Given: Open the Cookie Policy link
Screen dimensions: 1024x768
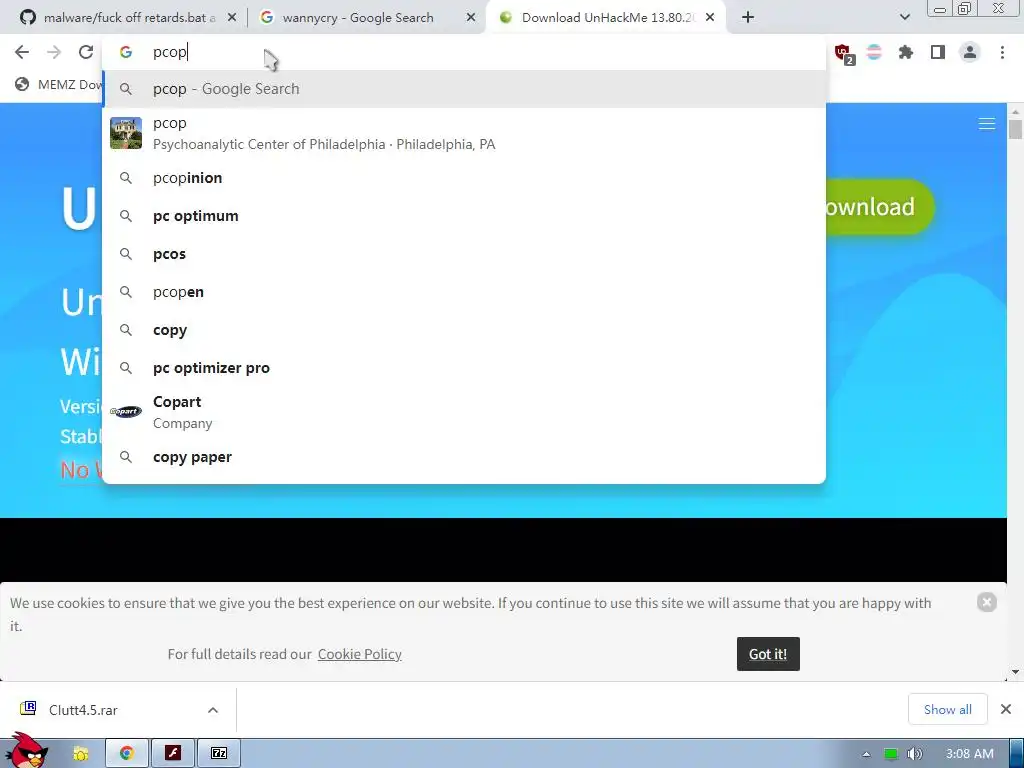Looking at the screenshot, I should tap(360, 654).
